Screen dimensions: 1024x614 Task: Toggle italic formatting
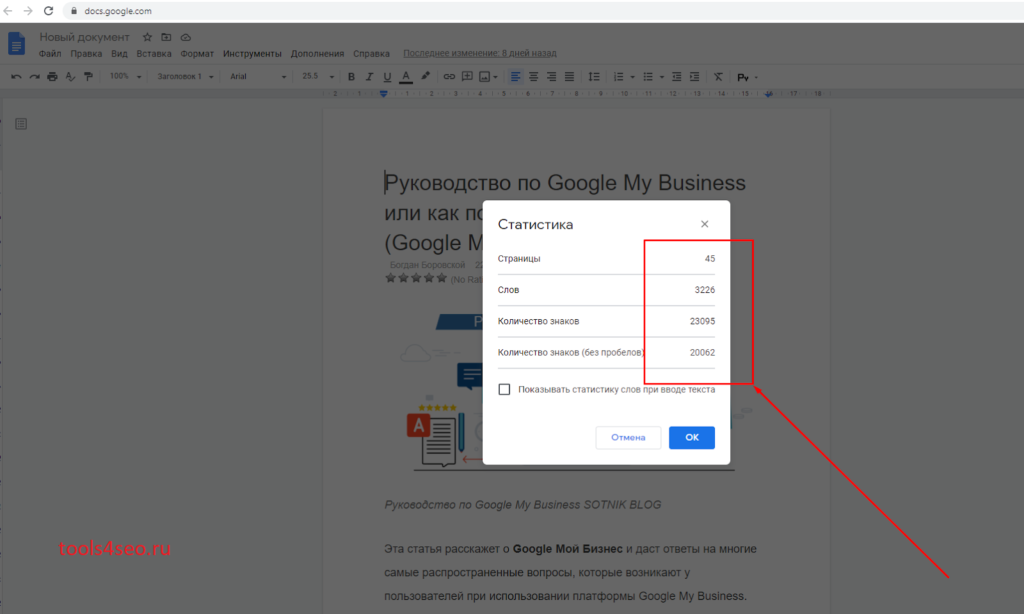369,76
